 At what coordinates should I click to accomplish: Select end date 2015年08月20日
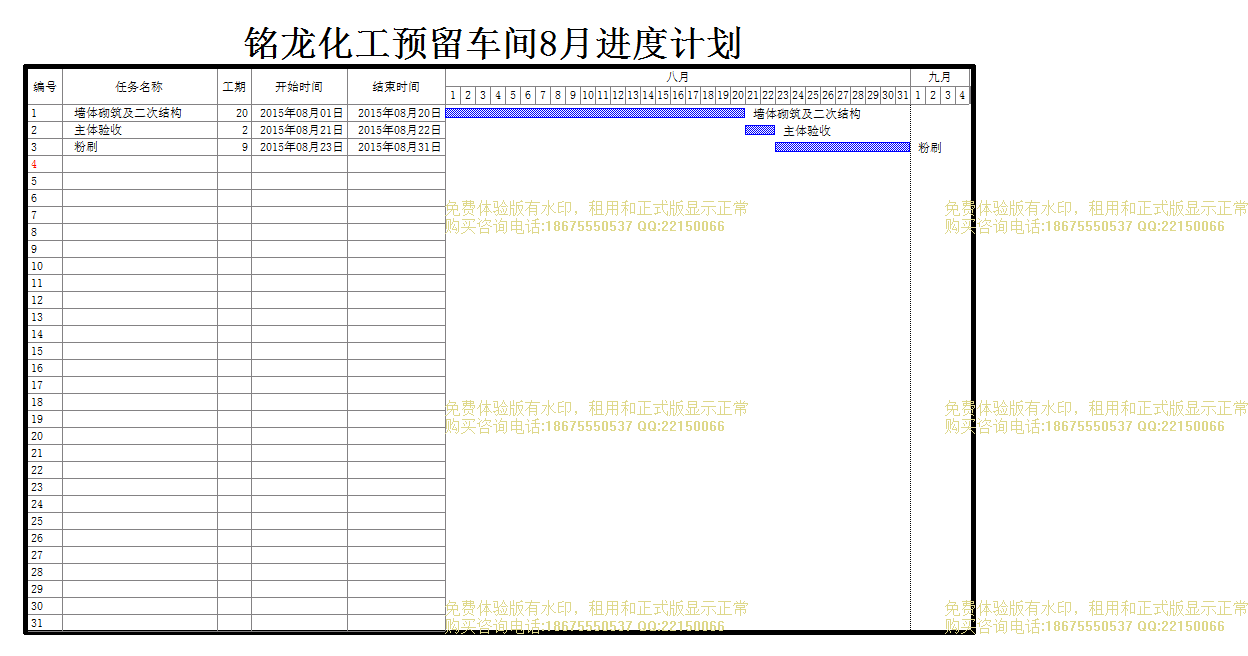(x=396, y=113)
